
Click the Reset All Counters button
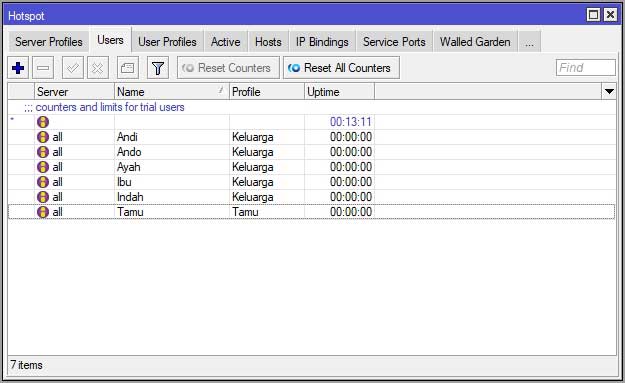pyautogui.click(x=341, y=68)
